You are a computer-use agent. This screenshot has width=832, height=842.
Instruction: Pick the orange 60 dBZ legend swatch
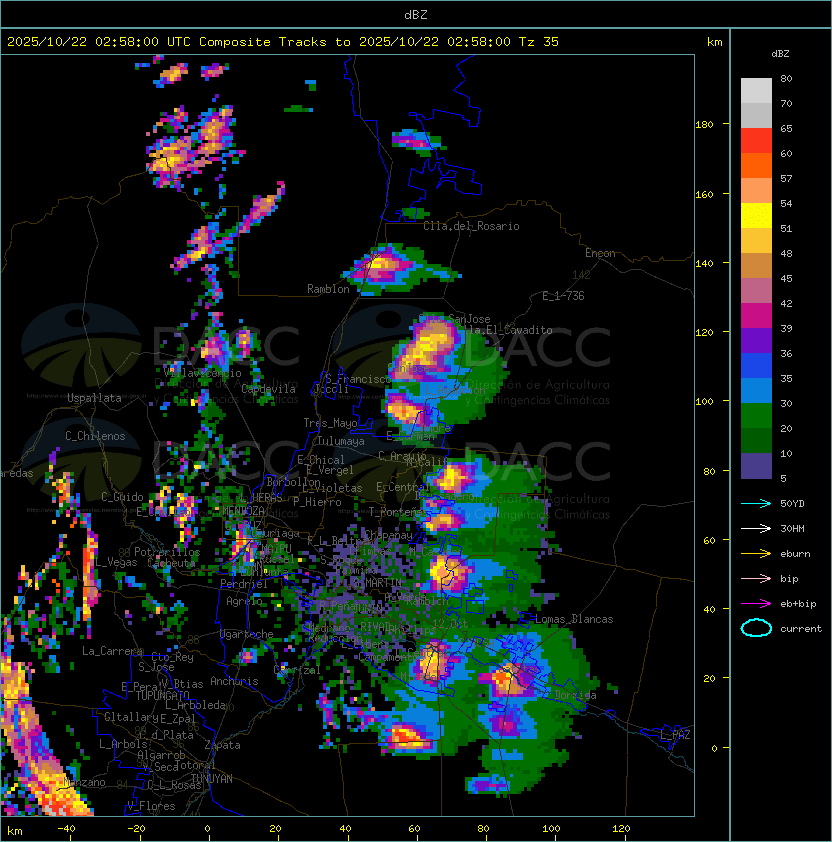tap(756, 165)
